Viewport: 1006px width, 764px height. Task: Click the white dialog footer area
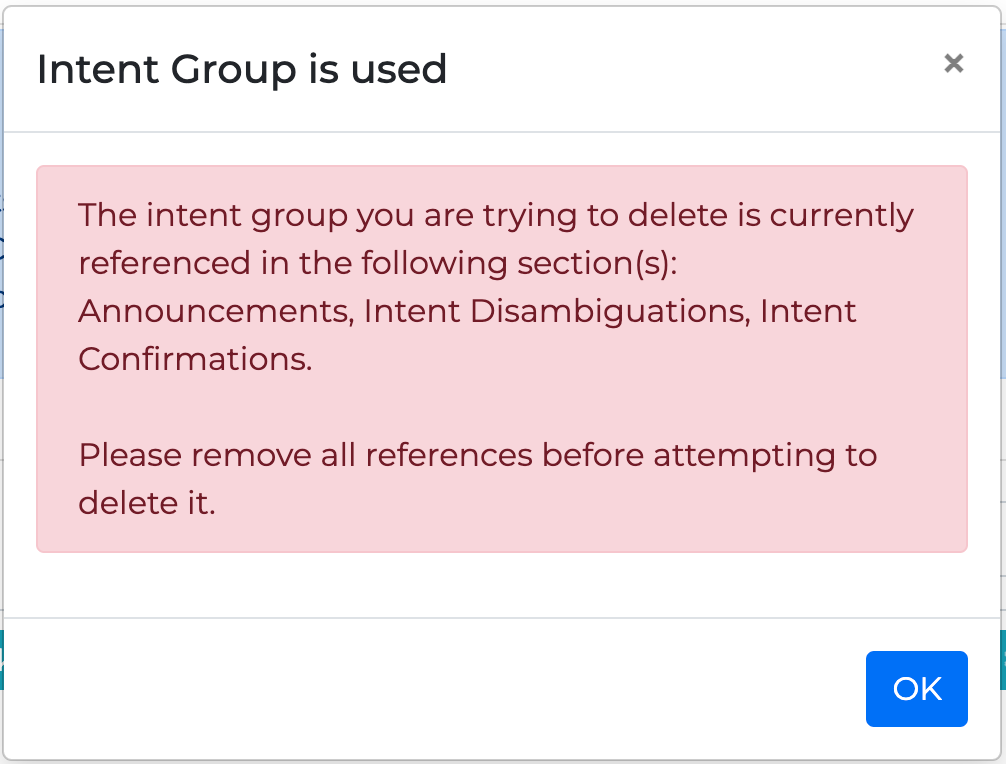(400, 689)
